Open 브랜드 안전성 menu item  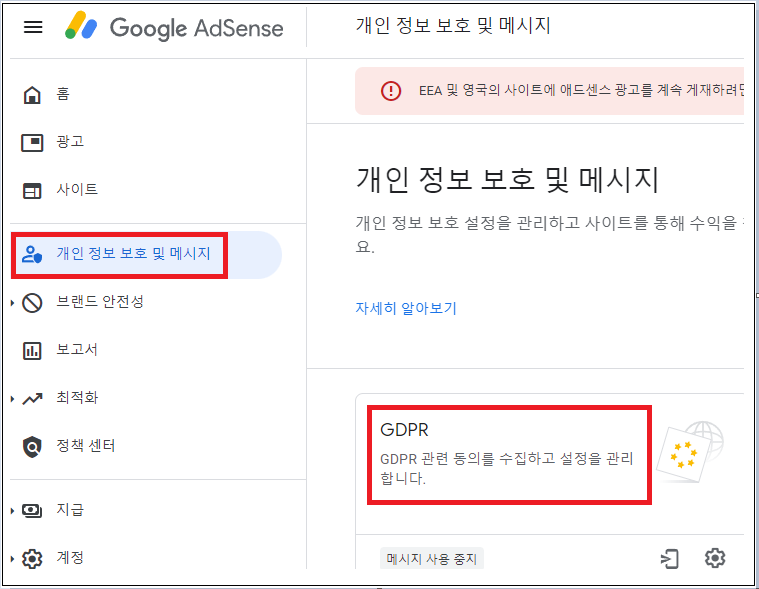click(x=100, y=302)
